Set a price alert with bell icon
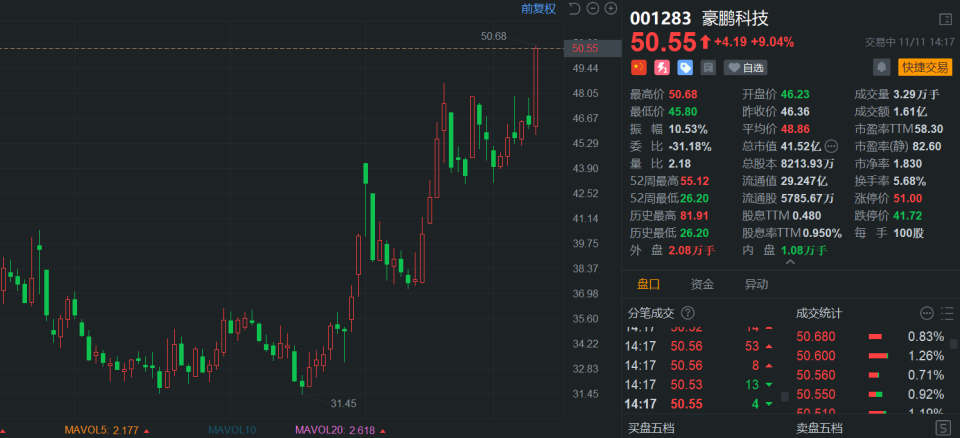Image resolution: width=960 pixels, height=438 pixels. coord(882,67)
